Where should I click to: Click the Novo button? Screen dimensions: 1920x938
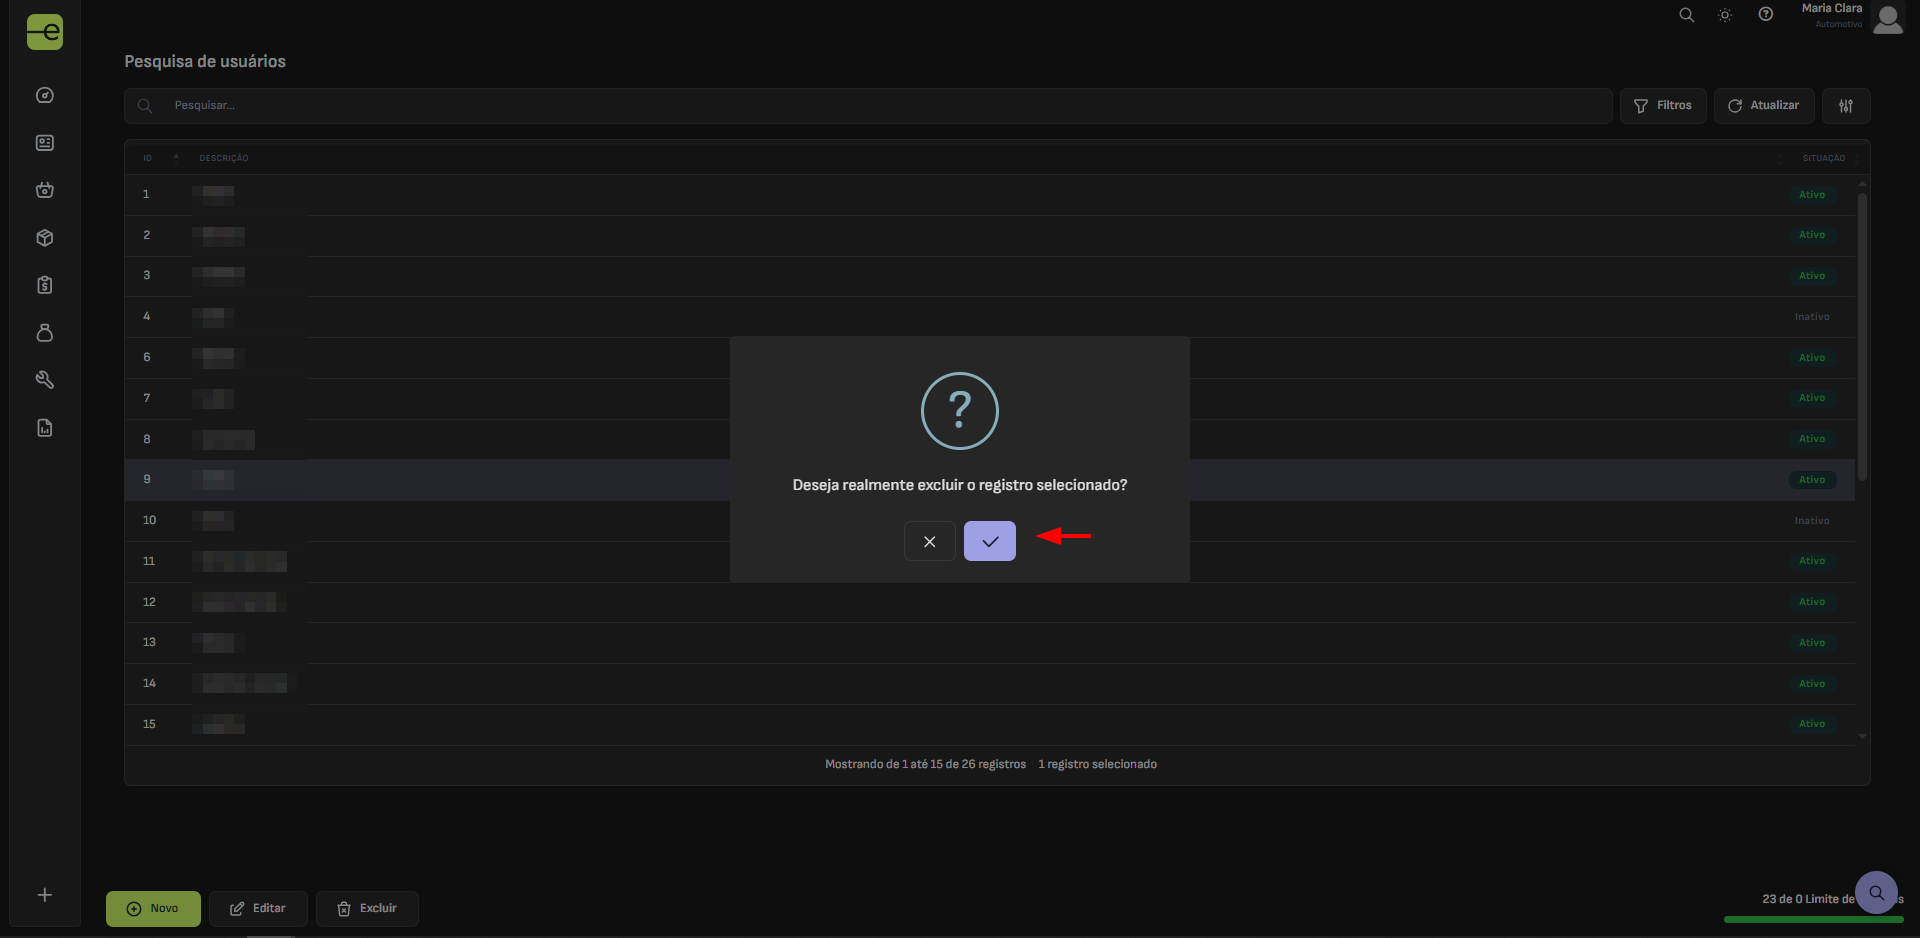[153, 908]
